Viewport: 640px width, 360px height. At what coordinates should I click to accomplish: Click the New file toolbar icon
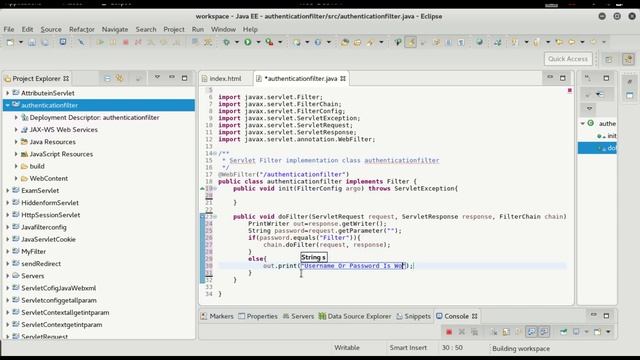point(11,42)
